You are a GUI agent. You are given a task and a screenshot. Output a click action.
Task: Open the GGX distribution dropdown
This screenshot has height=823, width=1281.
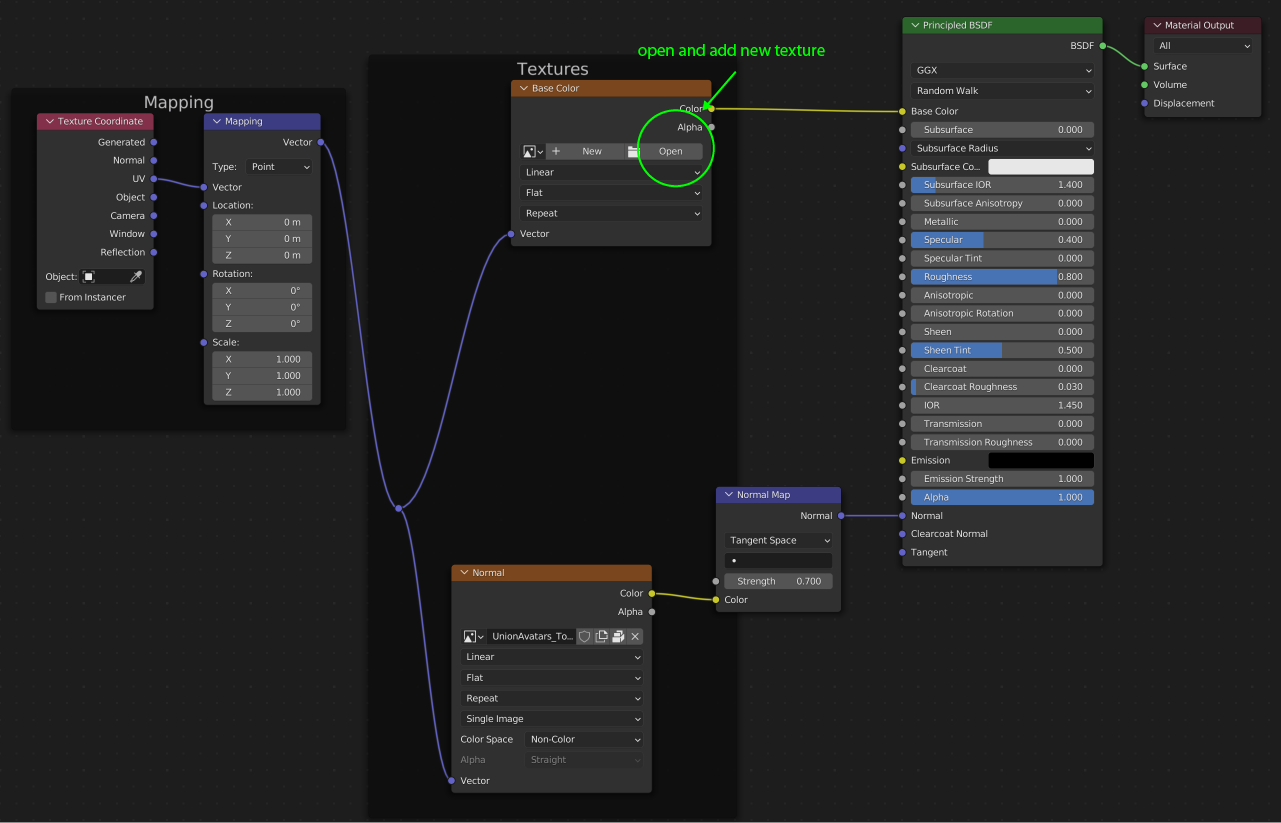1002,70
